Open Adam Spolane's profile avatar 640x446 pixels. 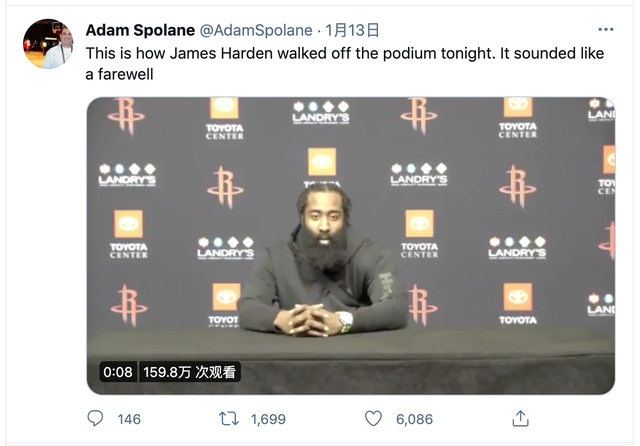(x=48, y=44)
